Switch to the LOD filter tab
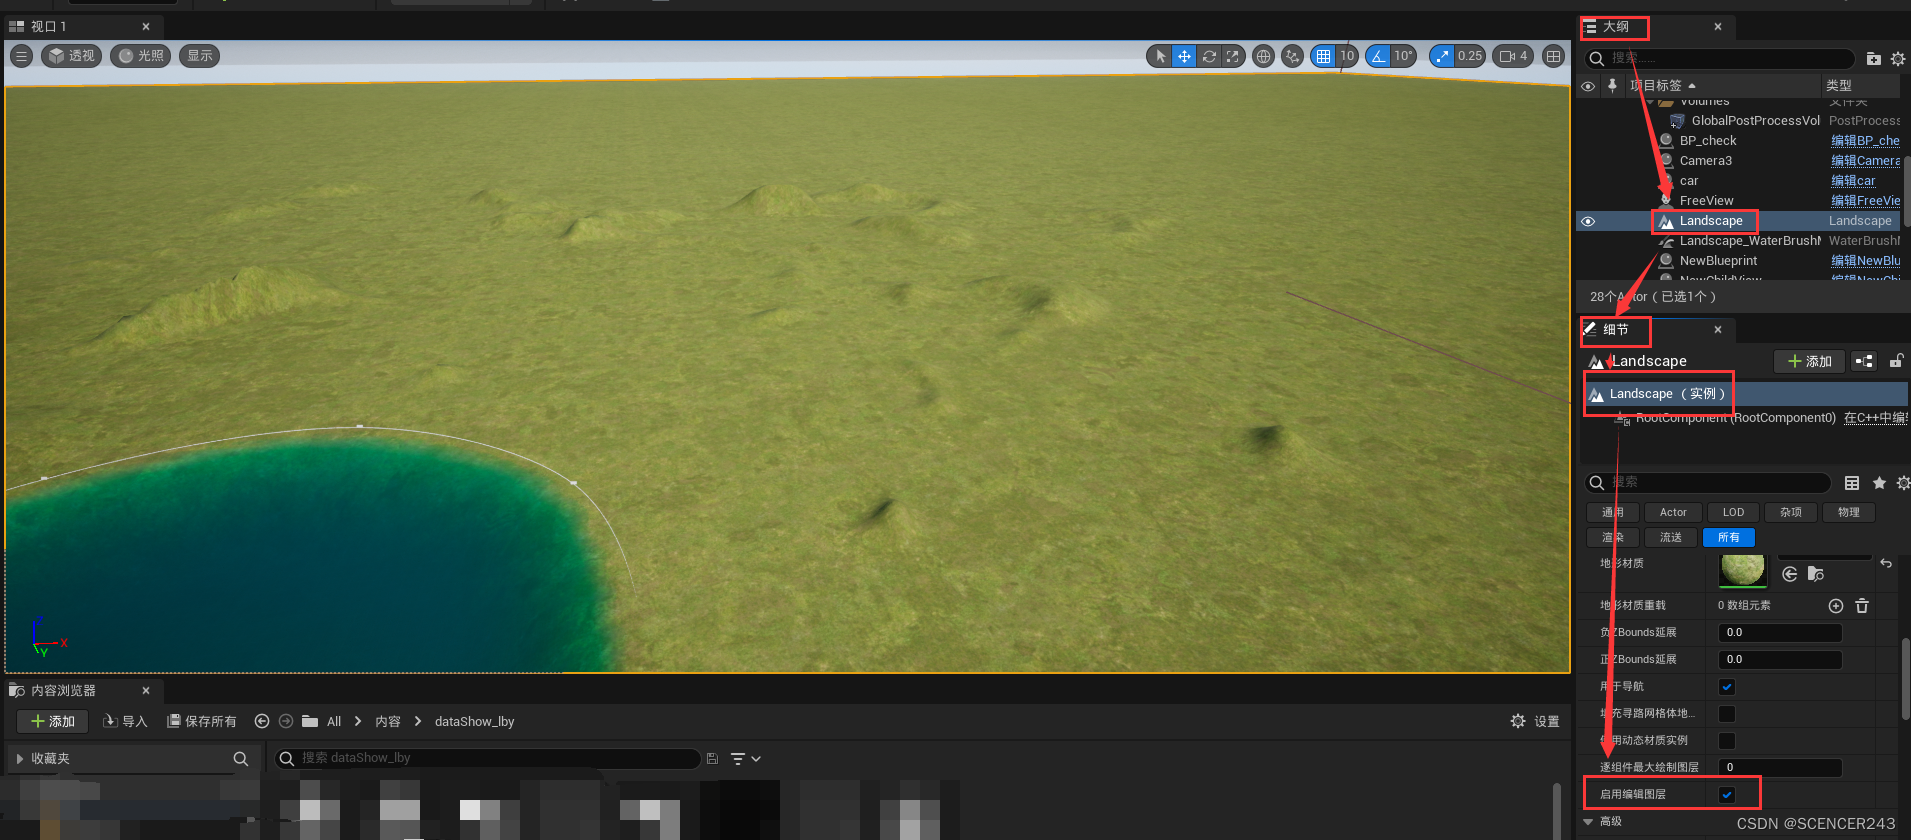 pos(1733,512)
